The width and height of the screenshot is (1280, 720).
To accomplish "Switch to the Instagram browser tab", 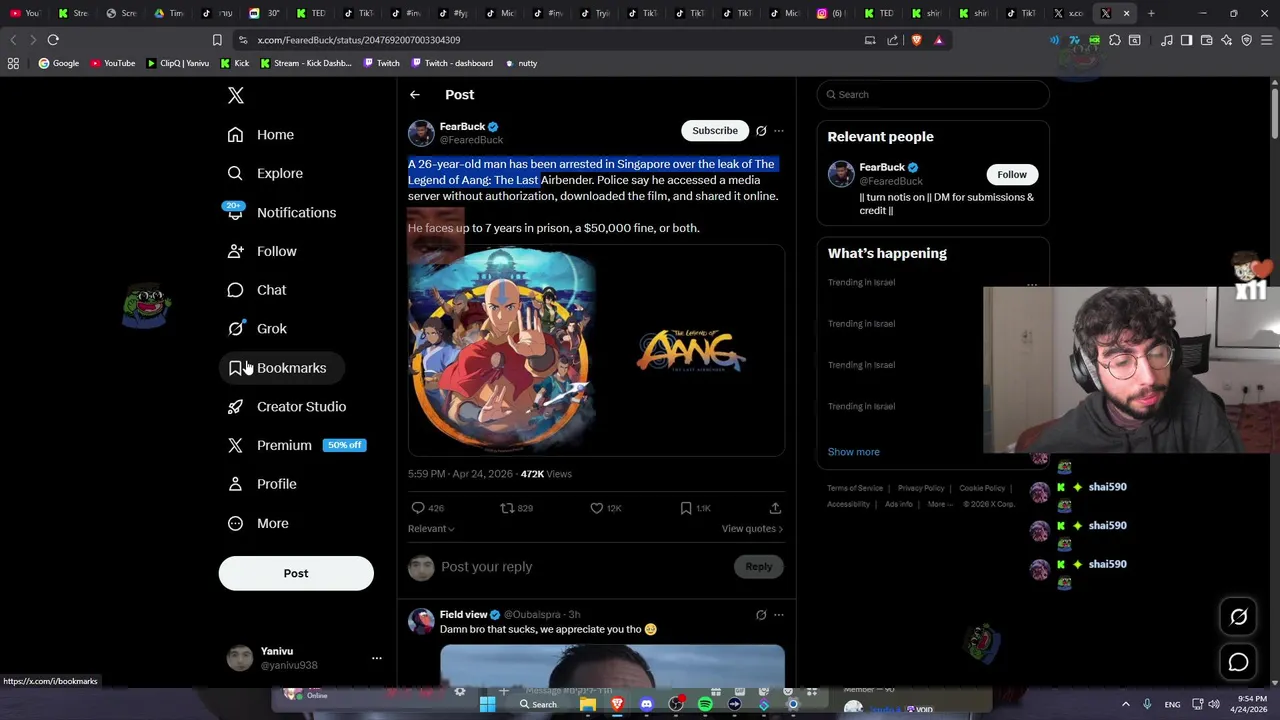I will click(830, 13).
